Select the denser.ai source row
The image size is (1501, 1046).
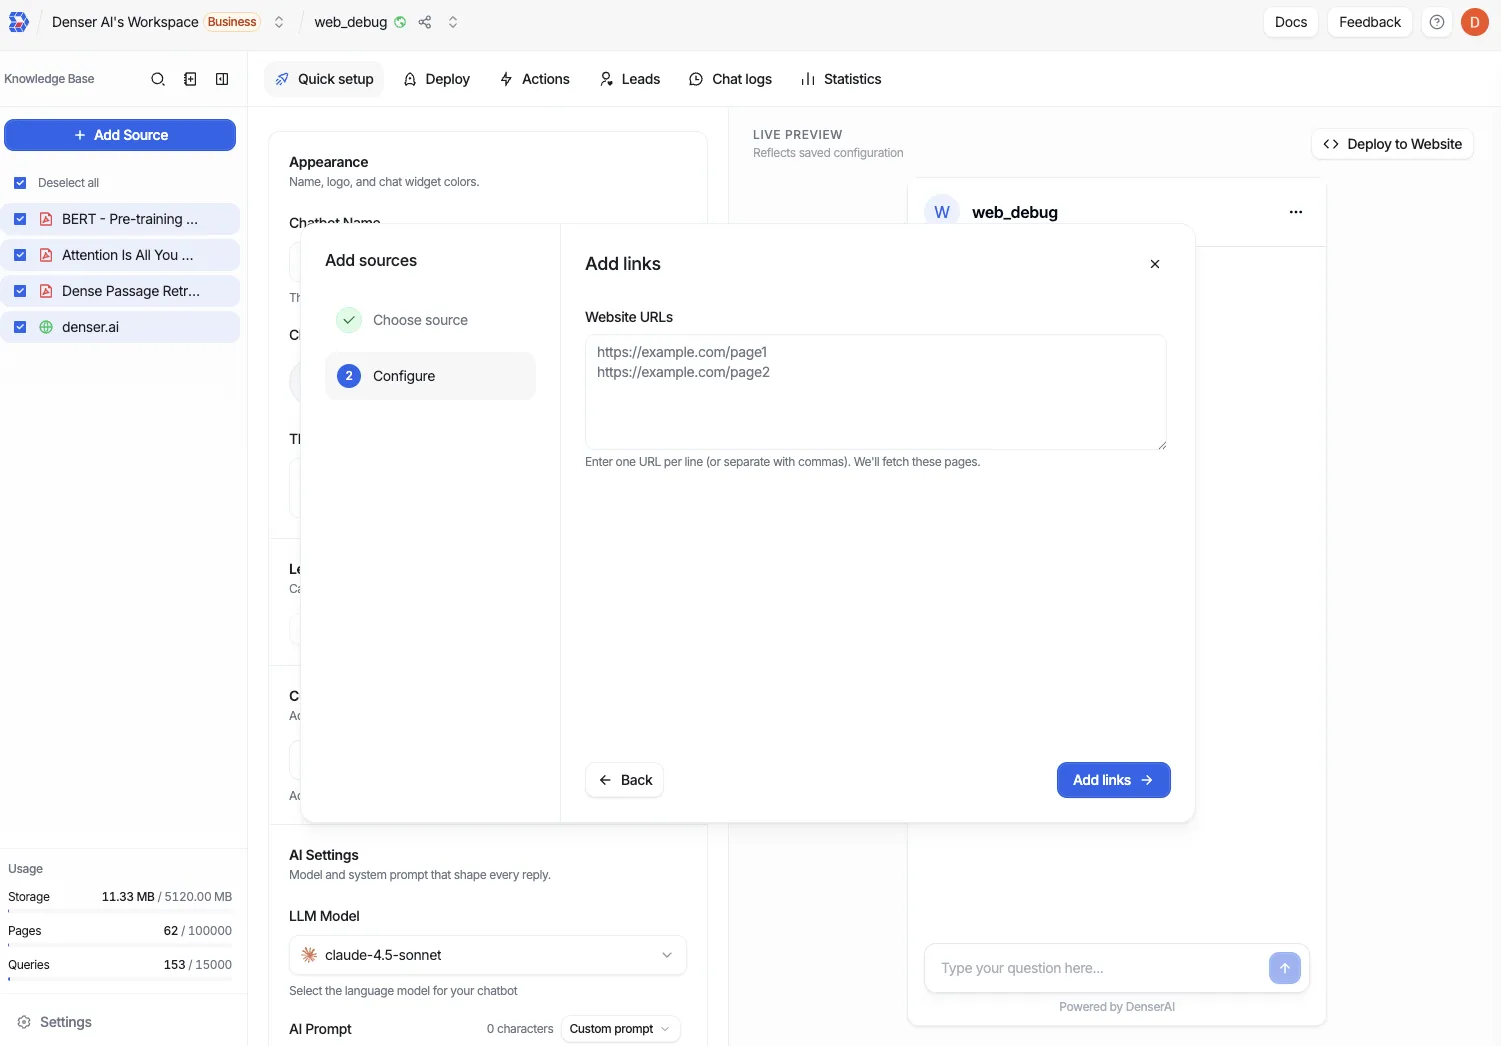pos(120,327)
